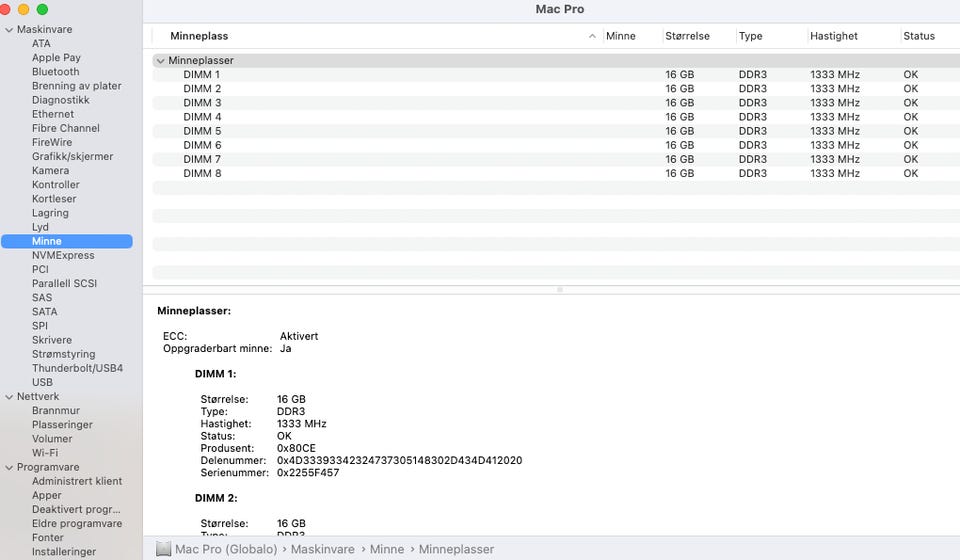960x560 pixels.
Task: Open Administrert klient section
Action: (x=77, y=481)
